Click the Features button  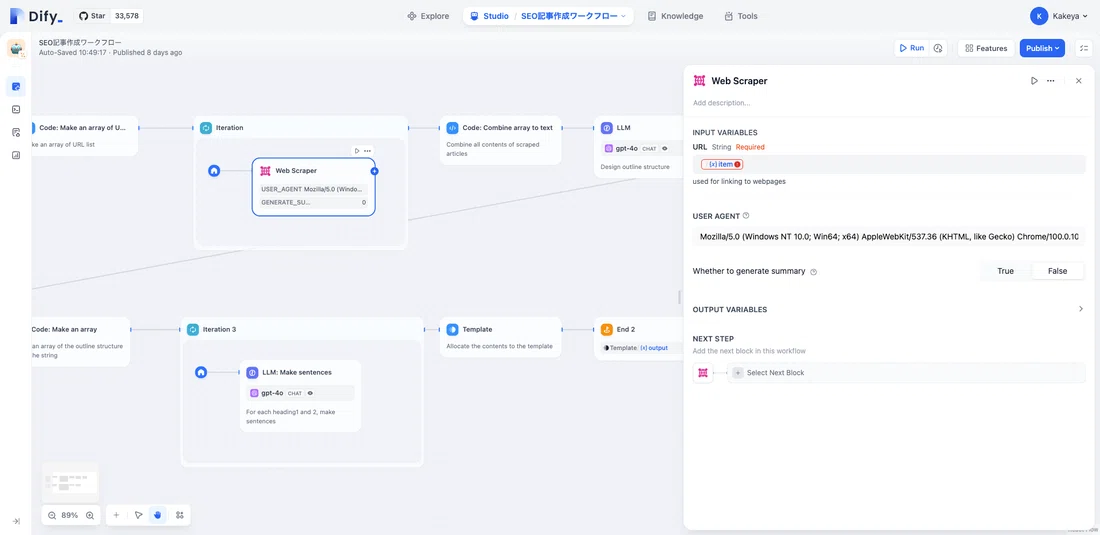[x=986, y=48]
